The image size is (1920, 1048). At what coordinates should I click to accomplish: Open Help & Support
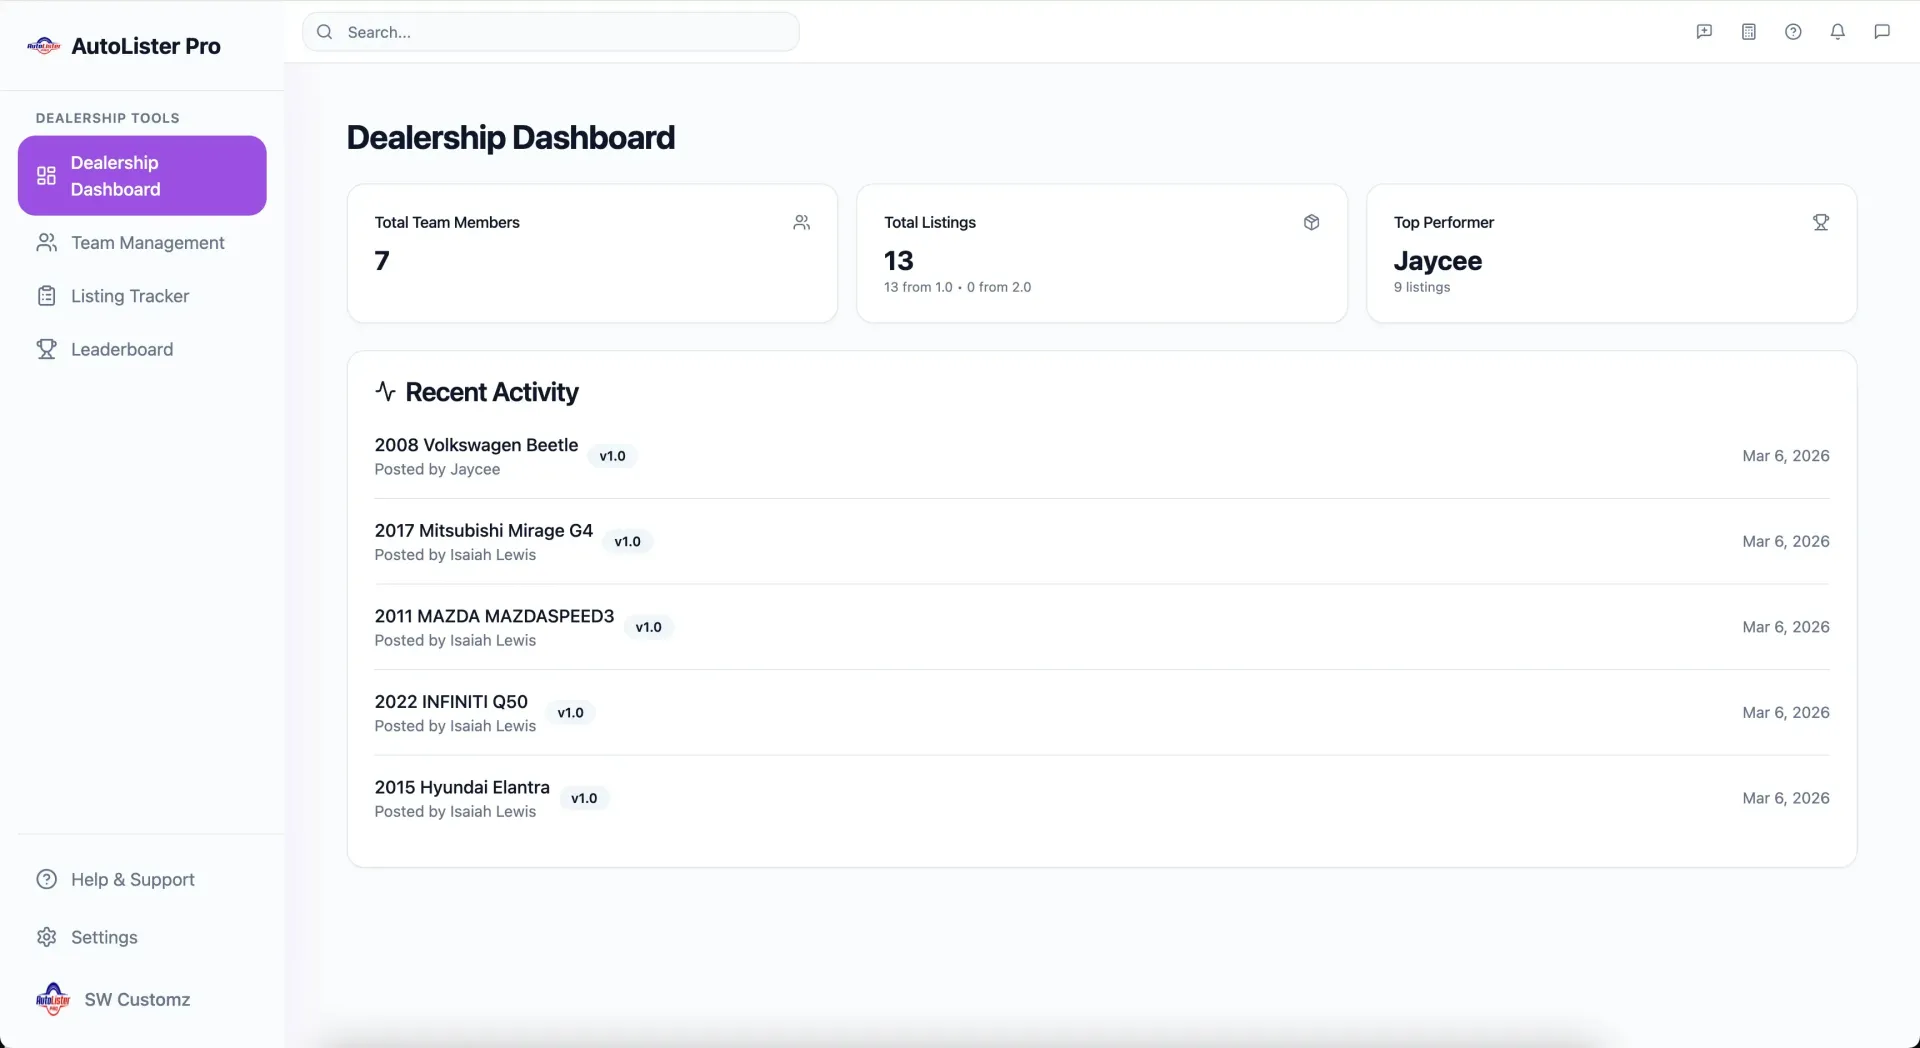point(142,879)
